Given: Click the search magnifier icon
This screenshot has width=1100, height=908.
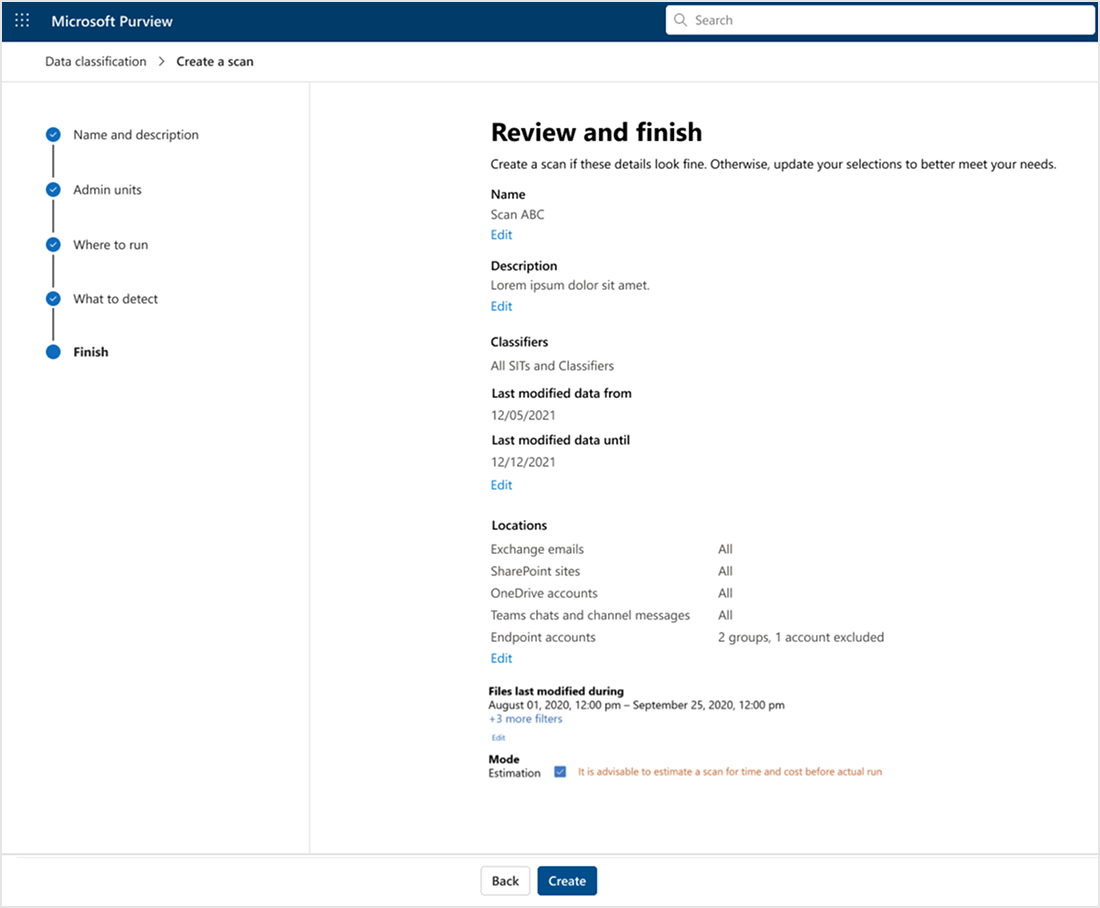Looking at the screenshot, I should point(680,20).
